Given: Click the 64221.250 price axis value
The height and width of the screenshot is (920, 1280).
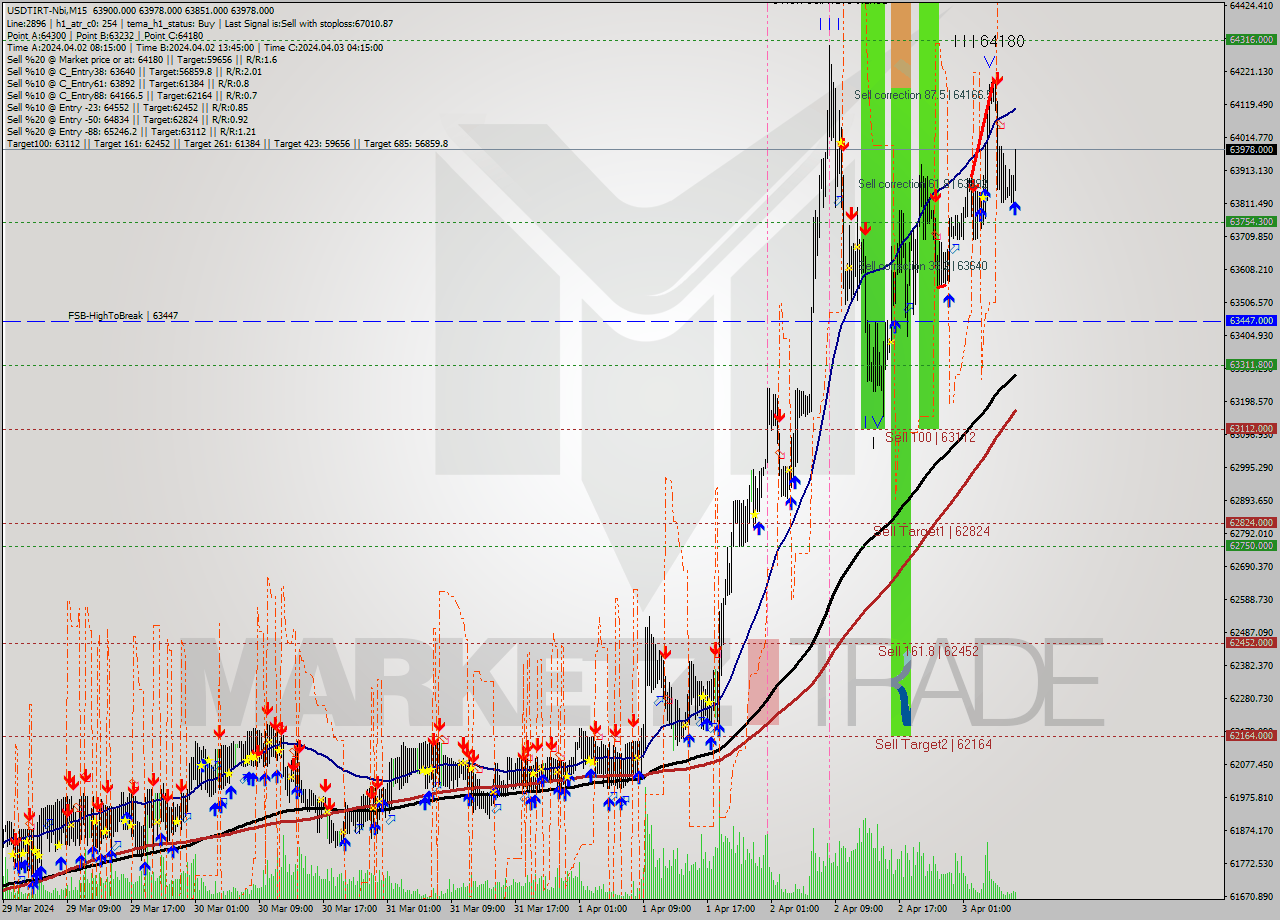Looking at the screenshot, I should pyautogui.click(x=1250, y=71).
